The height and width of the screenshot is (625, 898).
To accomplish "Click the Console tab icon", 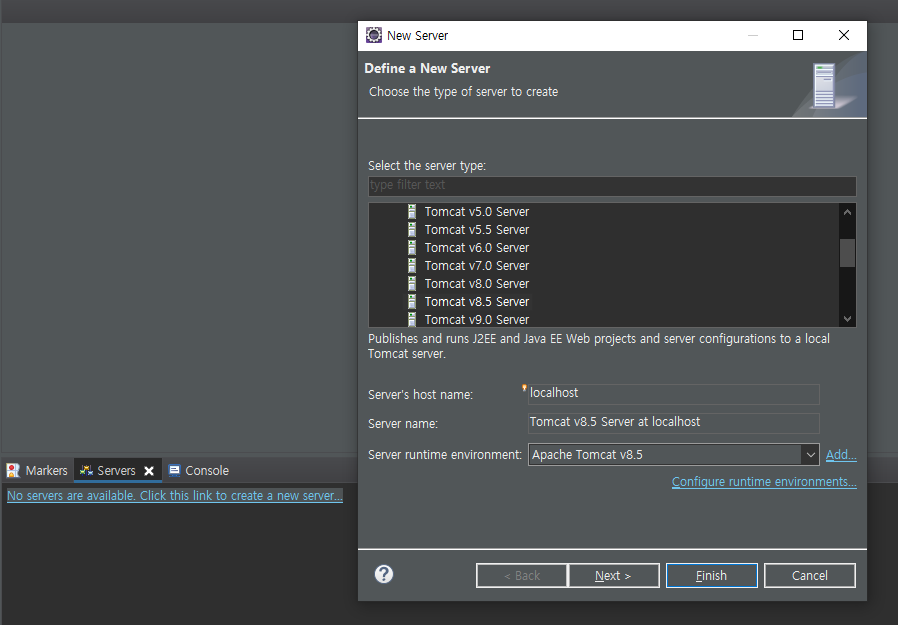I will [174, 470].
